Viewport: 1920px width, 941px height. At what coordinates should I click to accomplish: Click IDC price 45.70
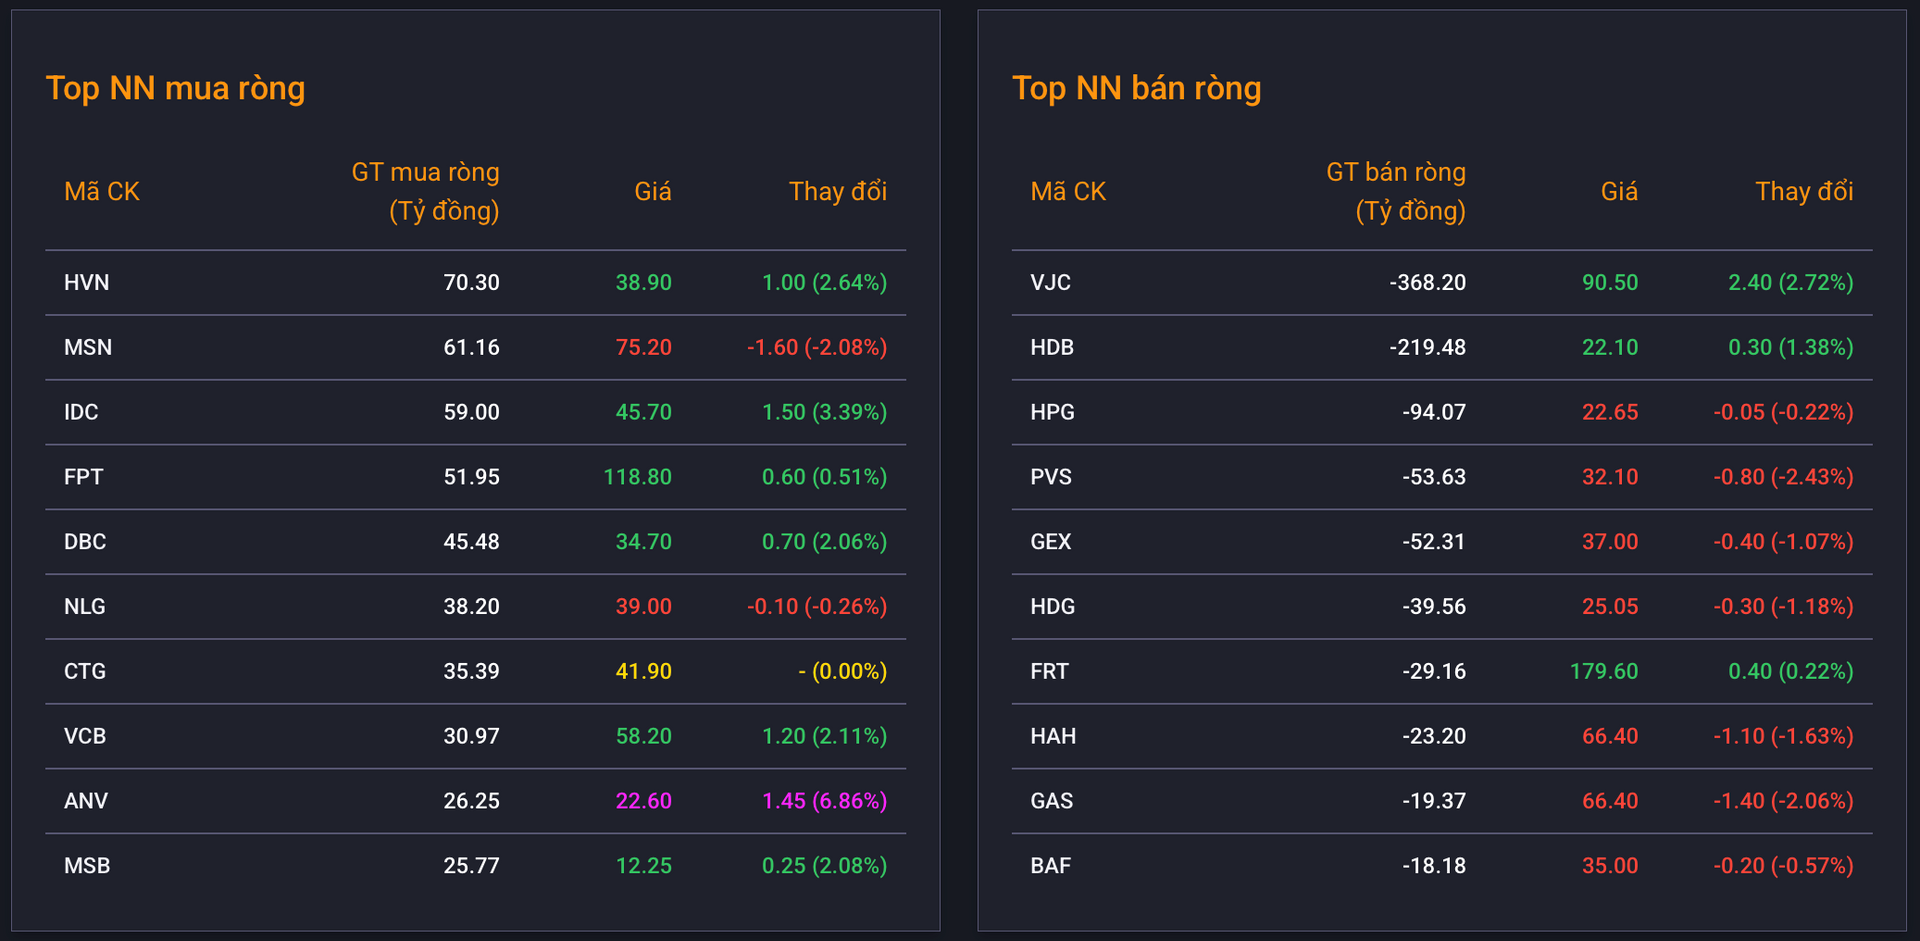pyautogui.click(x=644, y=412)
